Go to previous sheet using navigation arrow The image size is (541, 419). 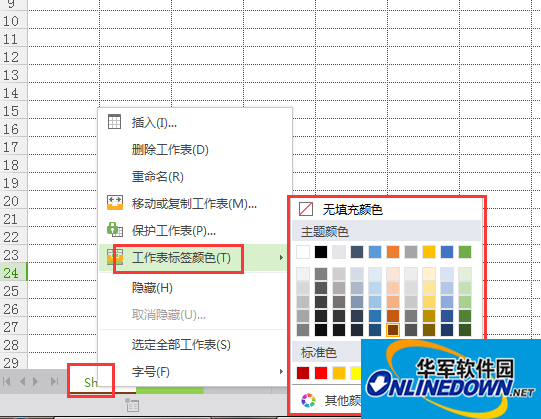22,381
